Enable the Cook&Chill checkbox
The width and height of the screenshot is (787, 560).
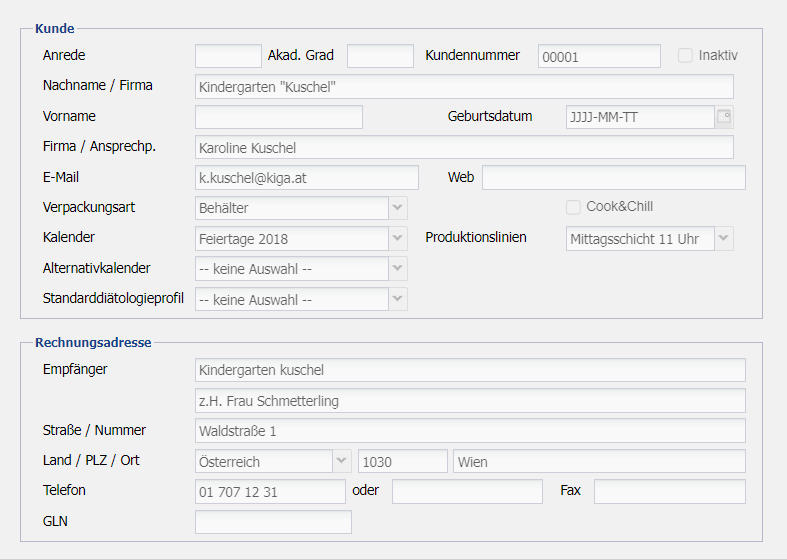(x=573, y=207)
